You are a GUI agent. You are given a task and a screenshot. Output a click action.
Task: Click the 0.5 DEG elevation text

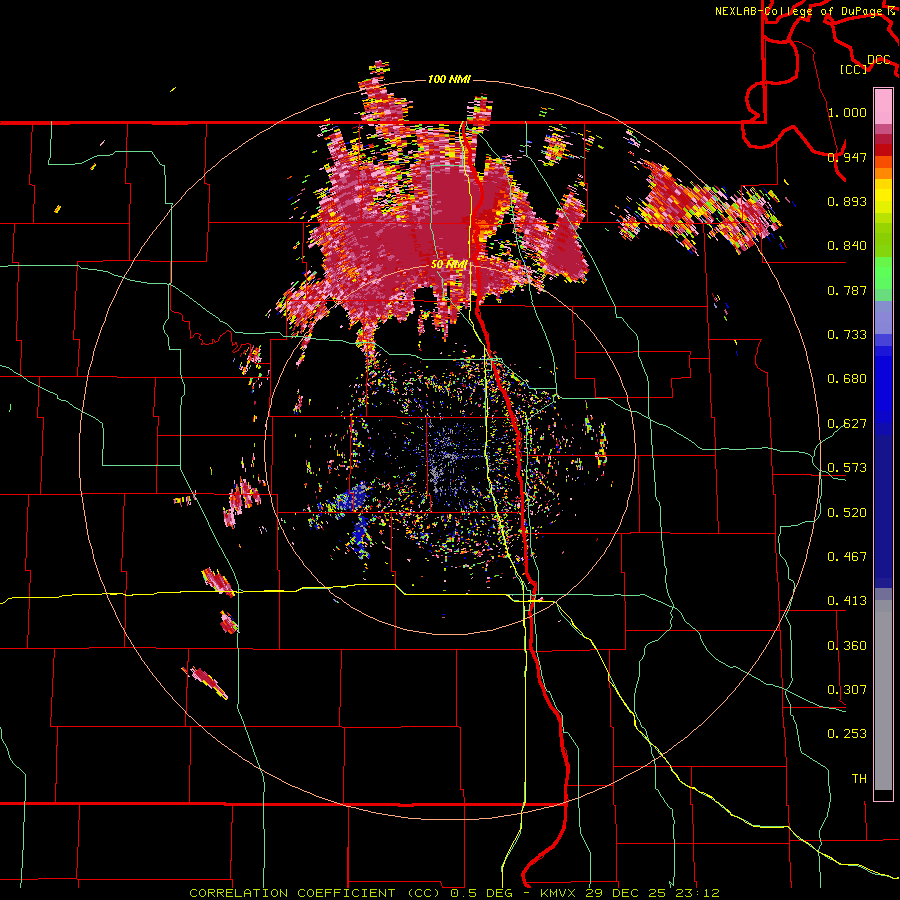click(481, 893)
